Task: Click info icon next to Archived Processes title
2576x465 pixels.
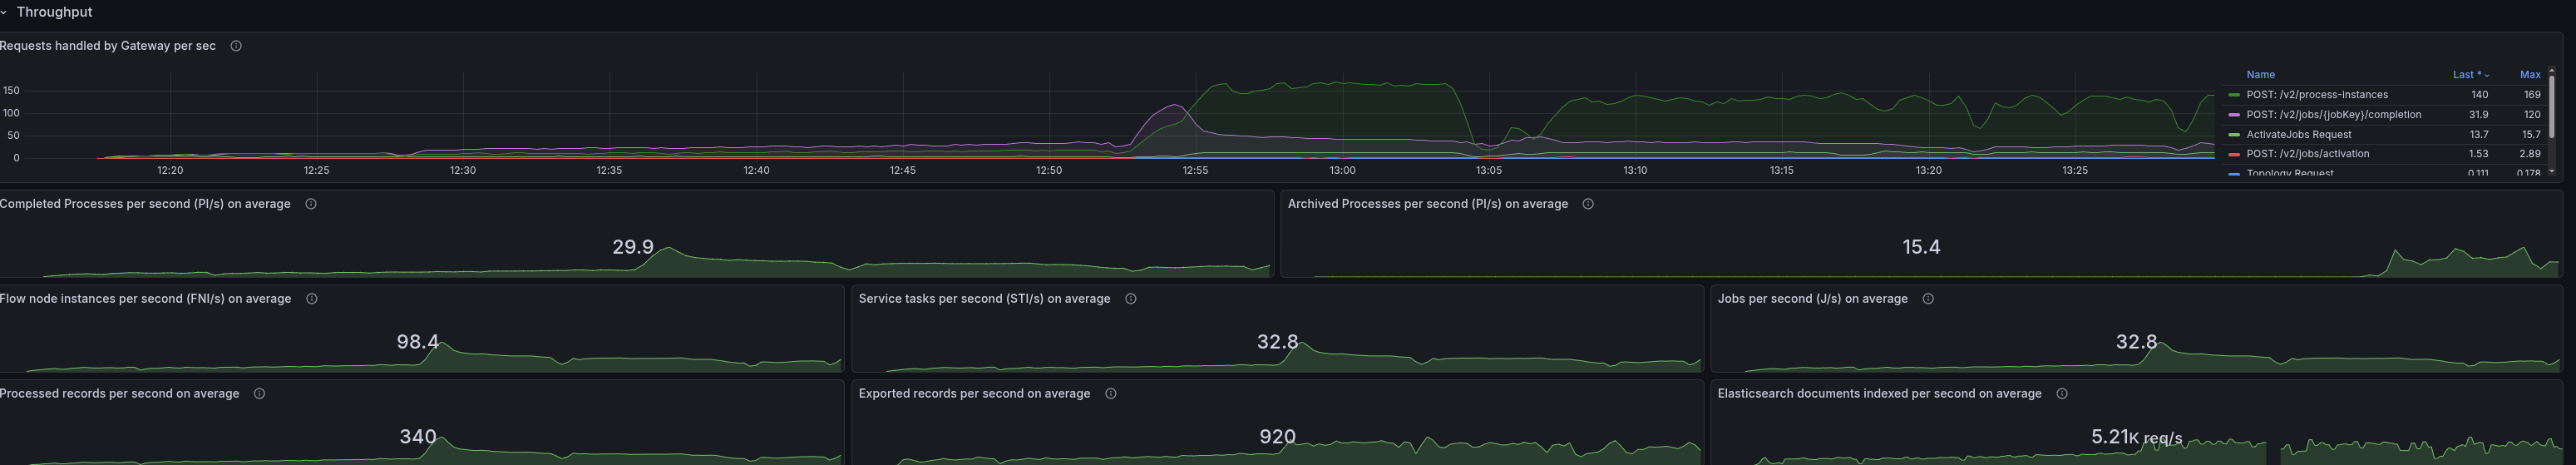Action: [1588, 204]
